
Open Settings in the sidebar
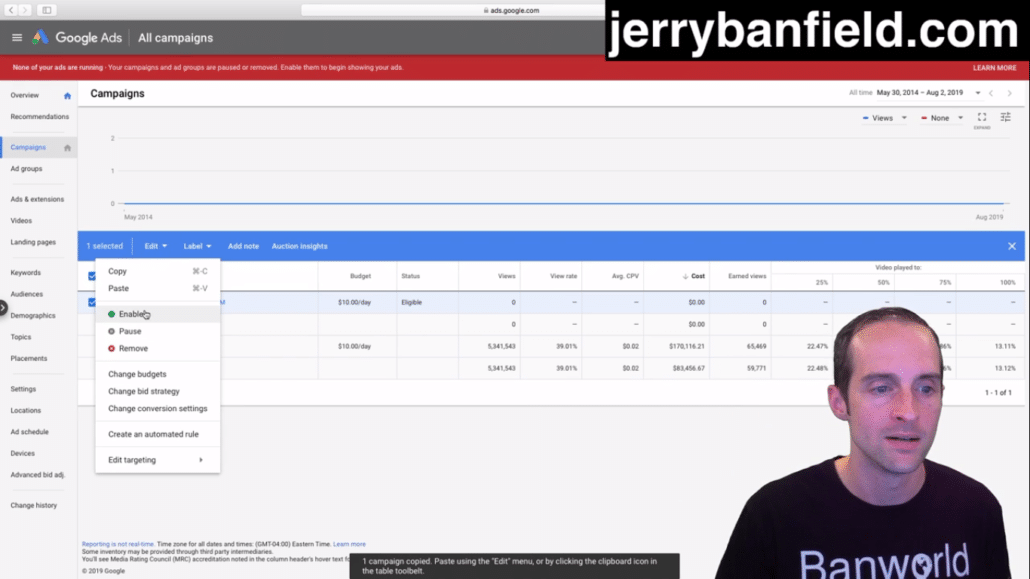[23, 389]
